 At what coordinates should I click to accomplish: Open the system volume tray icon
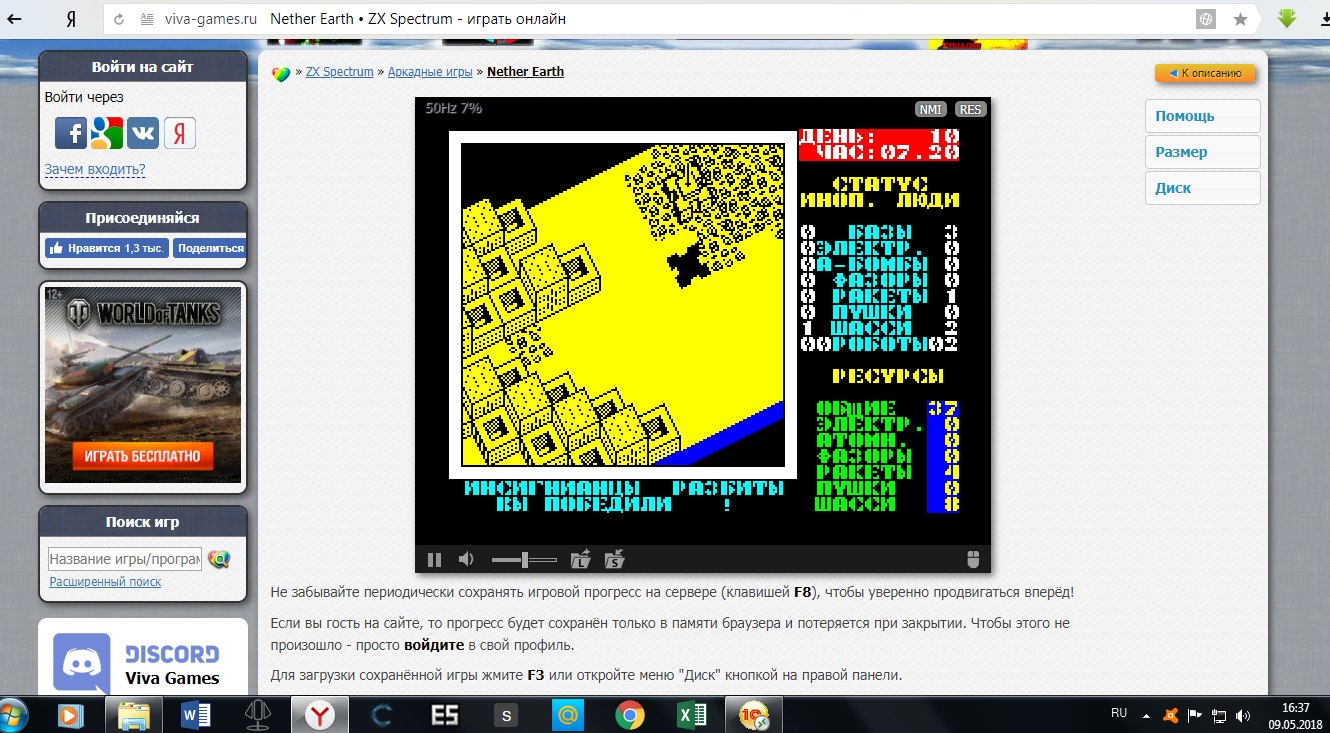pos(1242,715)
